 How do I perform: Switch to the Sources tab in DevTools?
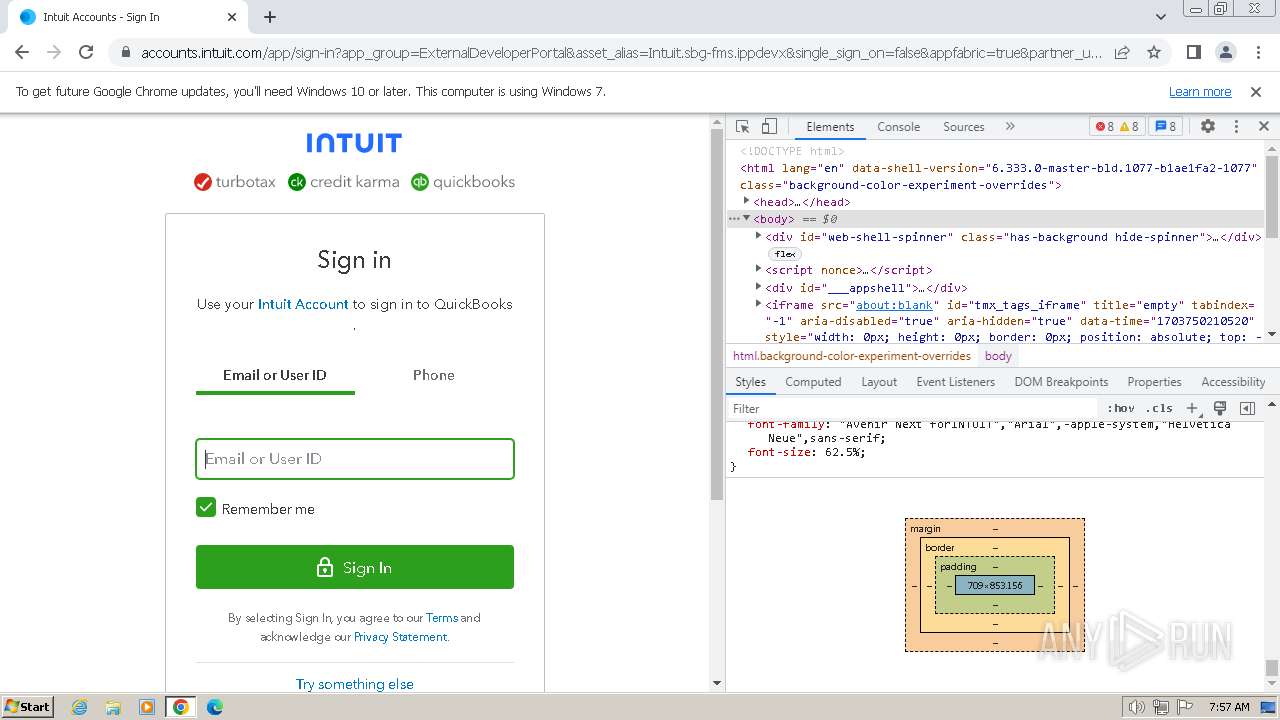tap(964, 127)
